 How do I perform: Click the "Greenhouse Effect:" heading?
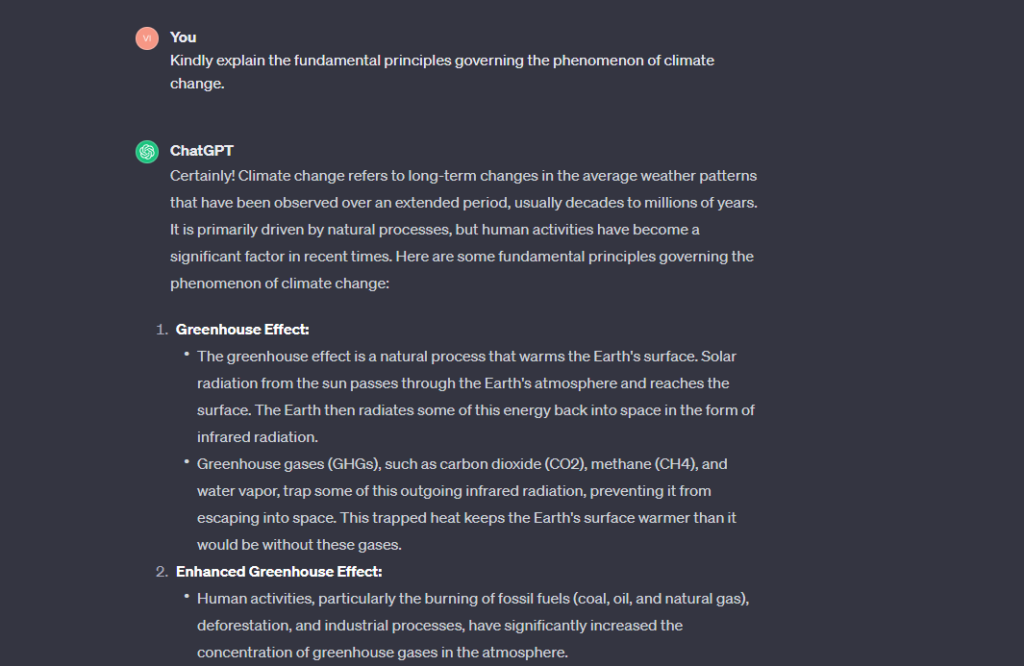coord(241,329)
